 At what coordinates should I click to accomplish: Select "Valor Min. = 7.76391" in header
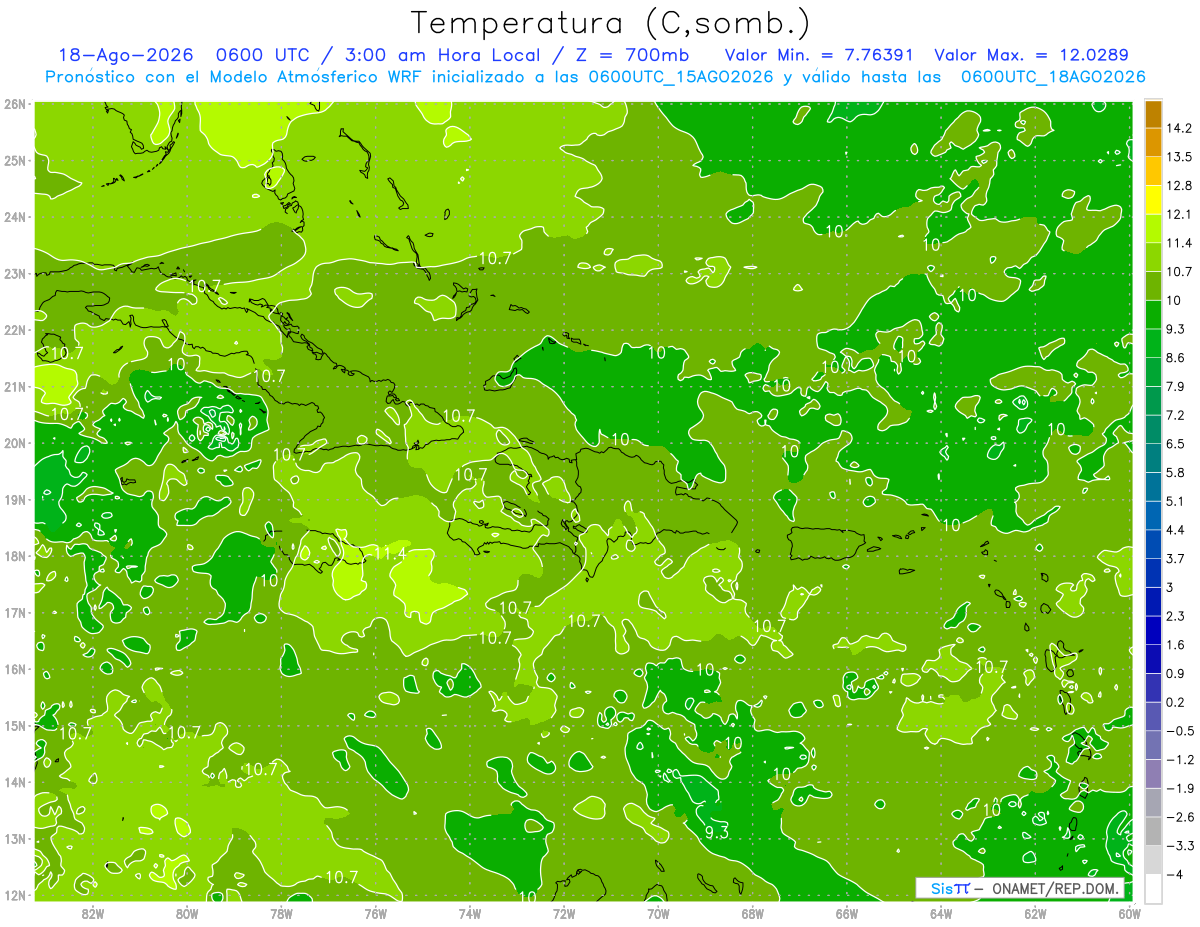(820, 55)
